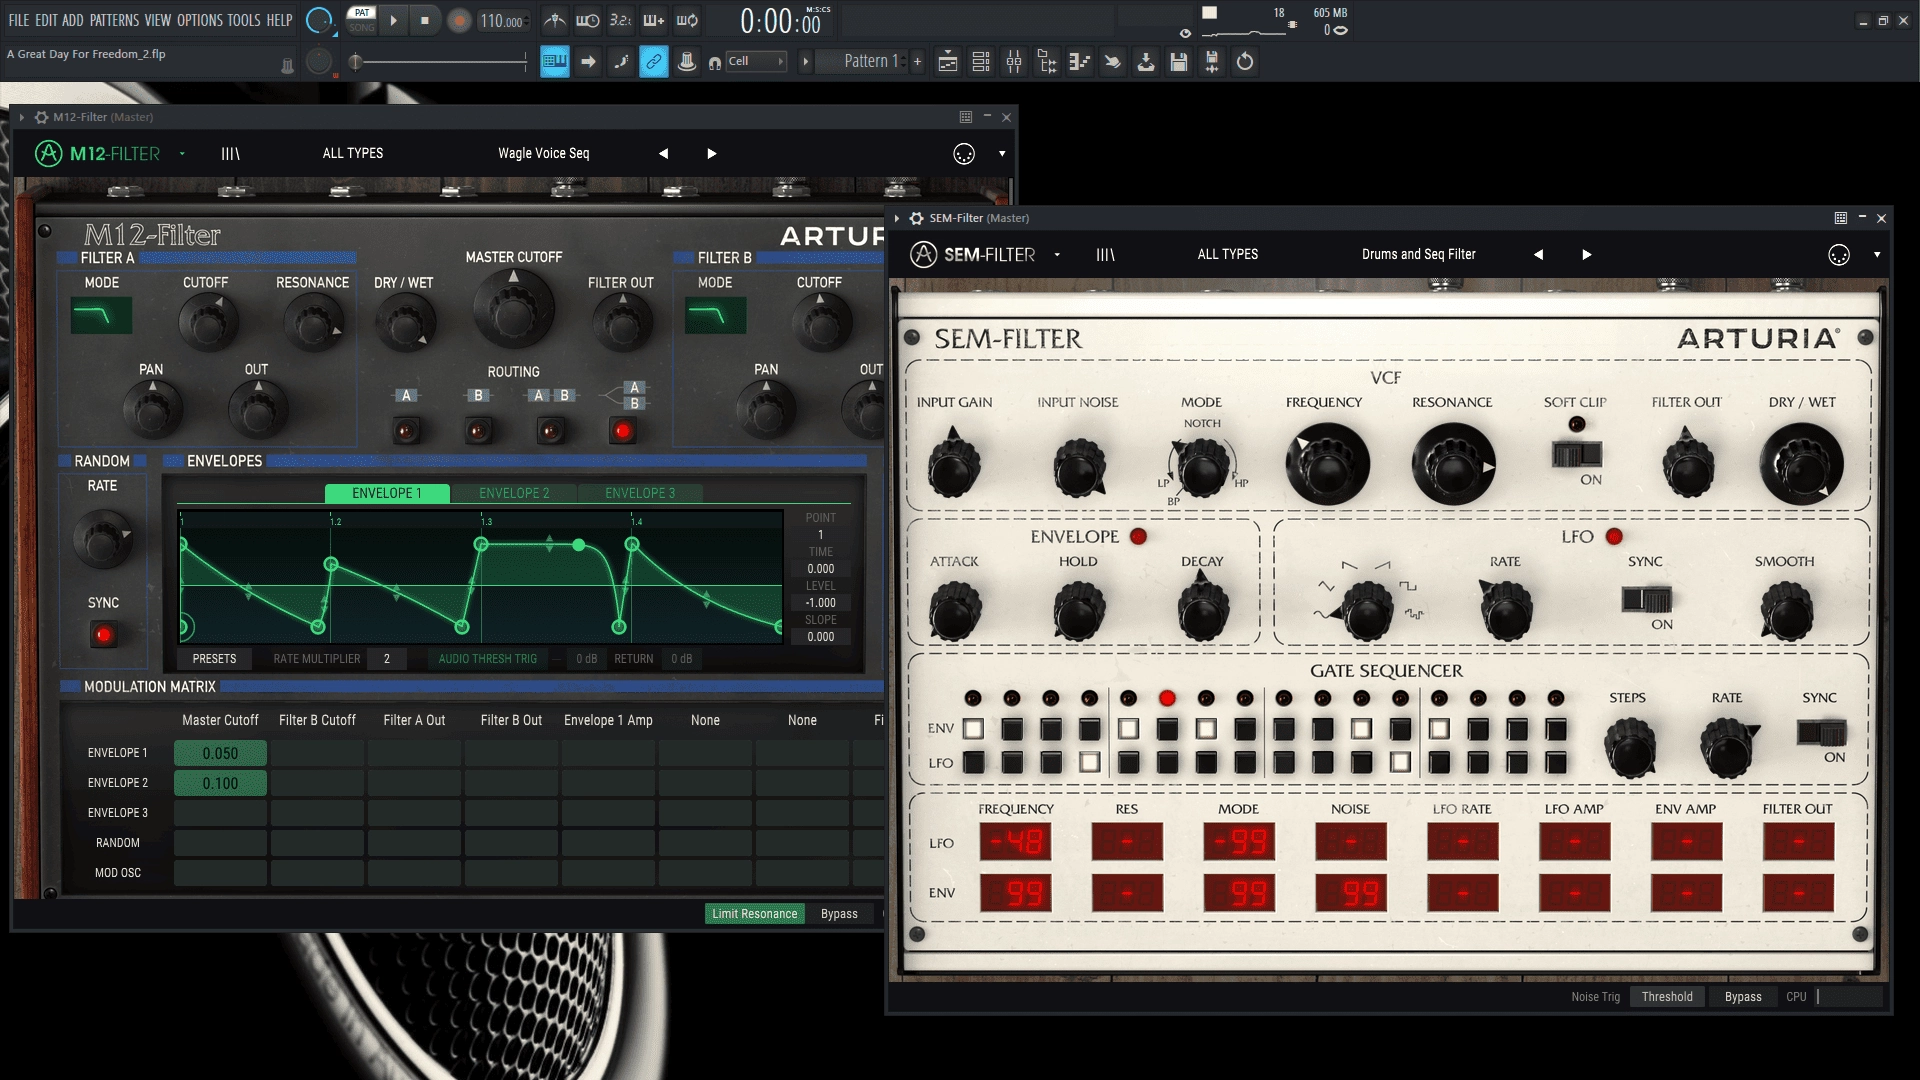Open the HELP menu
This screenshot has height=1080, width=1920.
coord(279,20)
